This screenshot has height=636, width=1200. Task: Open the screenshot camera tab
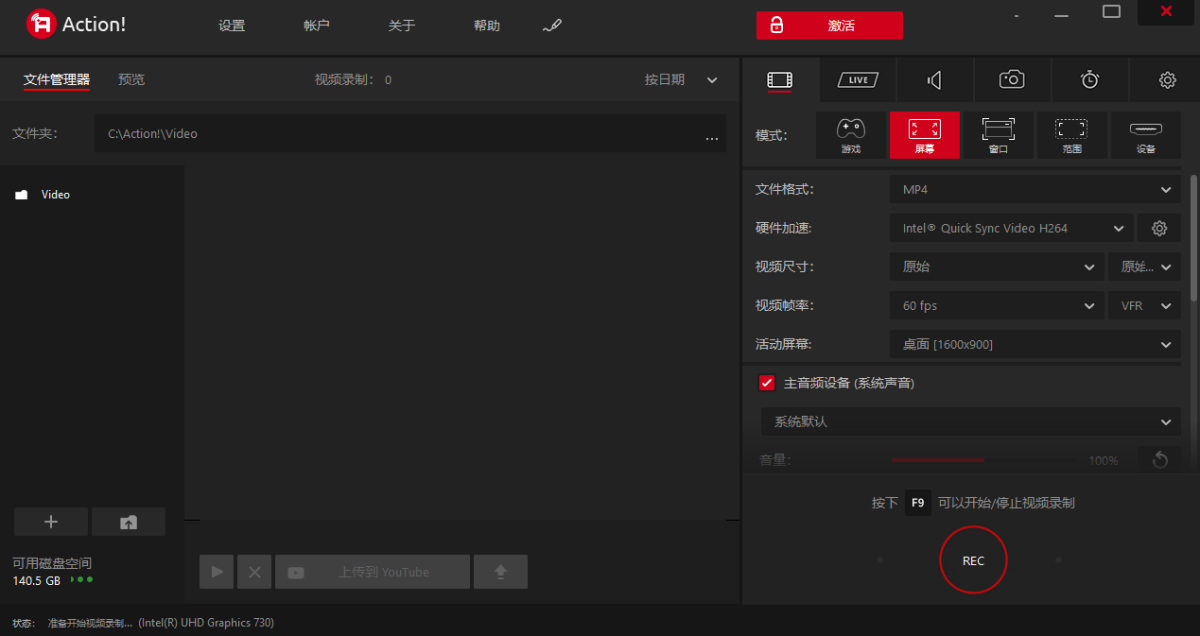[x=1012, y=80]
